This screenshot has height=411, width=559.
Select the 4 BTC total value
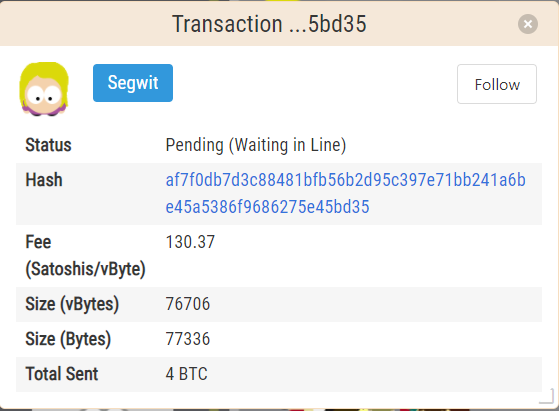point(186,374)
